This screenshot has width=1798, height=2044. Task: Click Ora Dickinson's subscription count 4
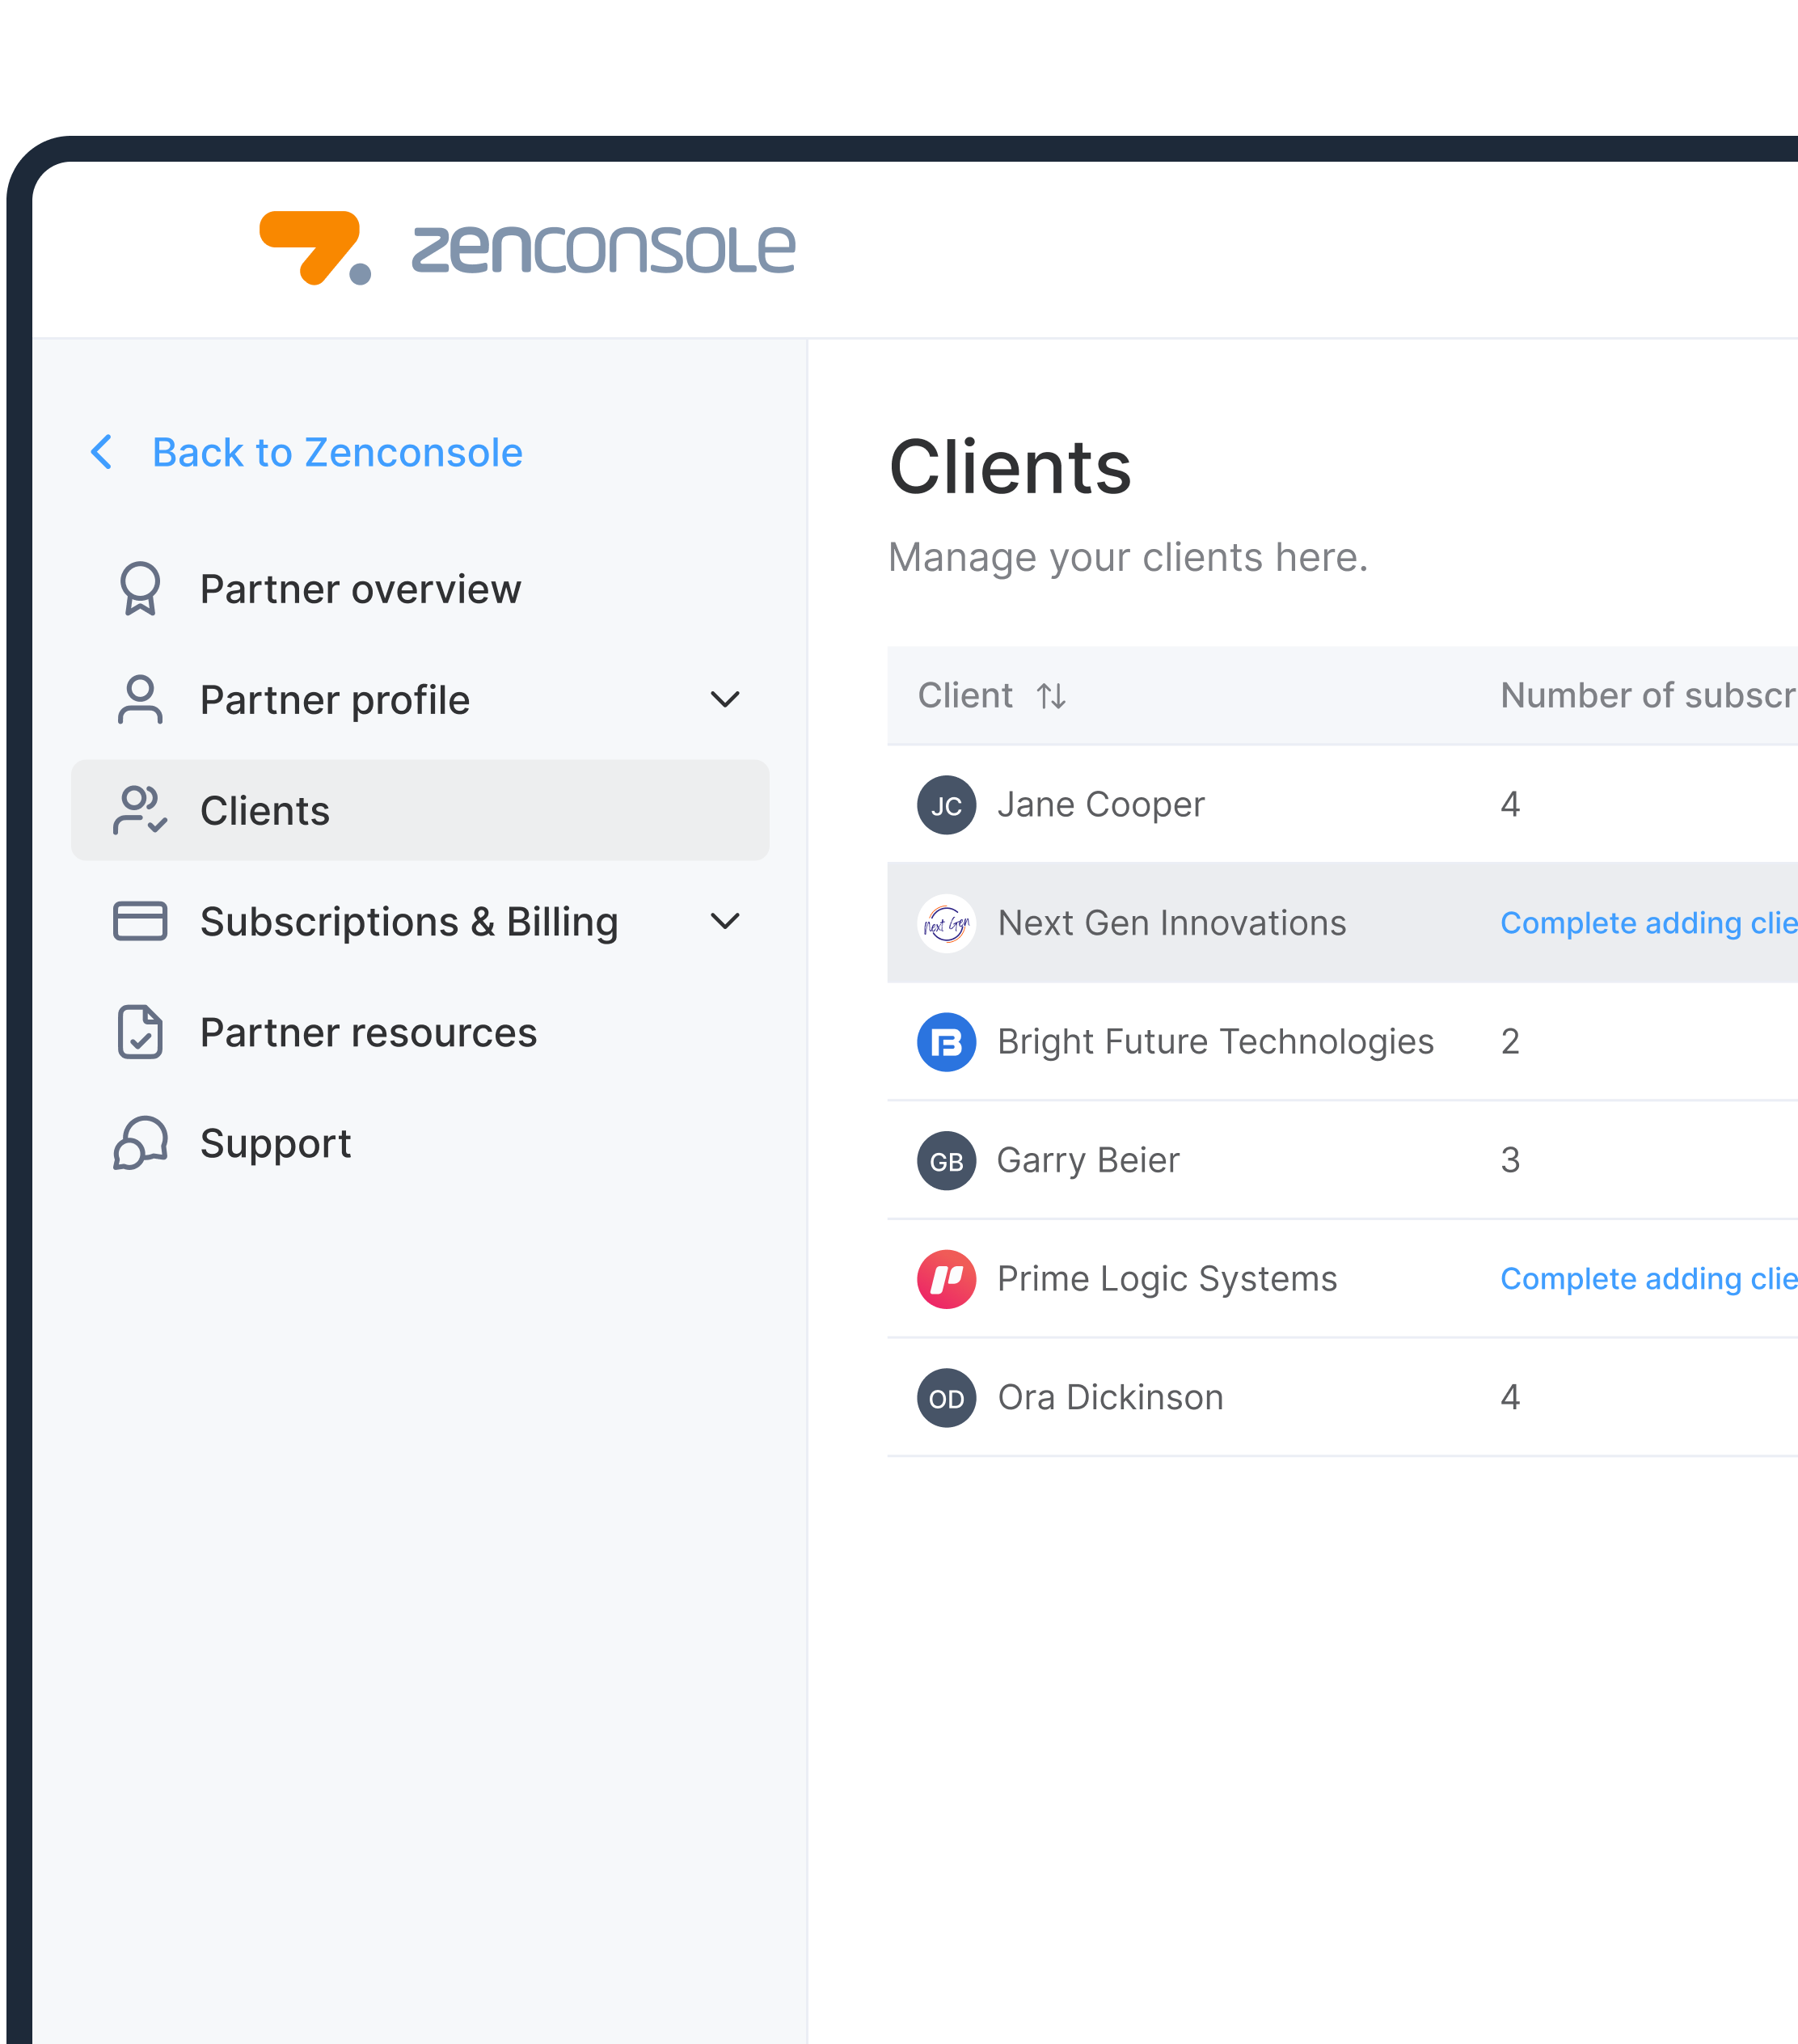pos(1510,1398)
